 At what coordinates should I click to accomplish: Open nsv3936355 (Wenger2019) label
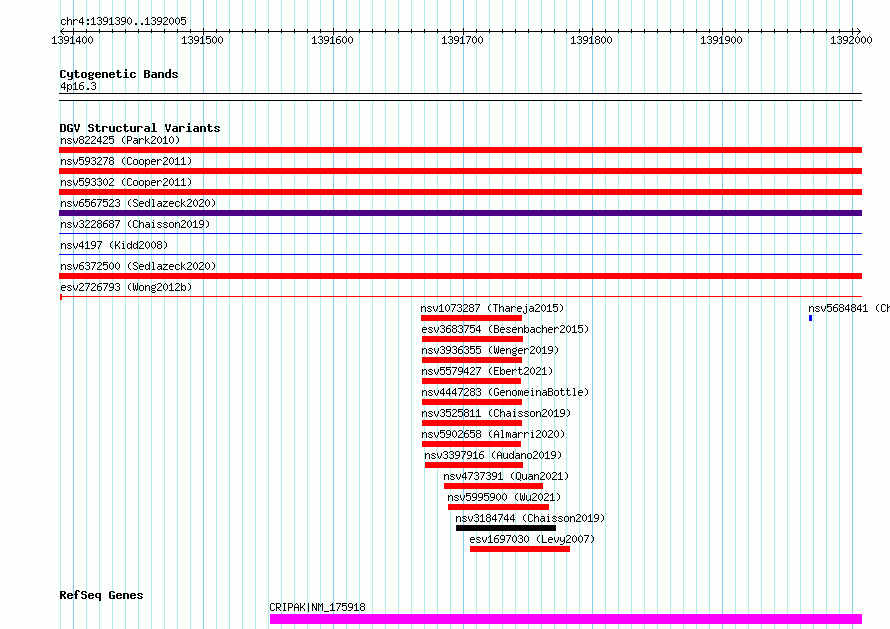click(x=490, y=350)
